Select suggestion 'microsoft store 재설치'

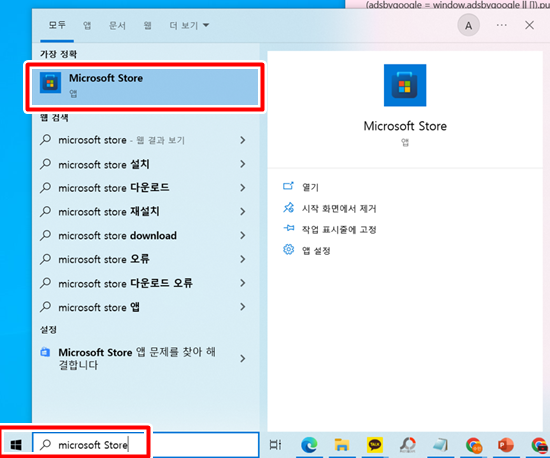(109, 212)
